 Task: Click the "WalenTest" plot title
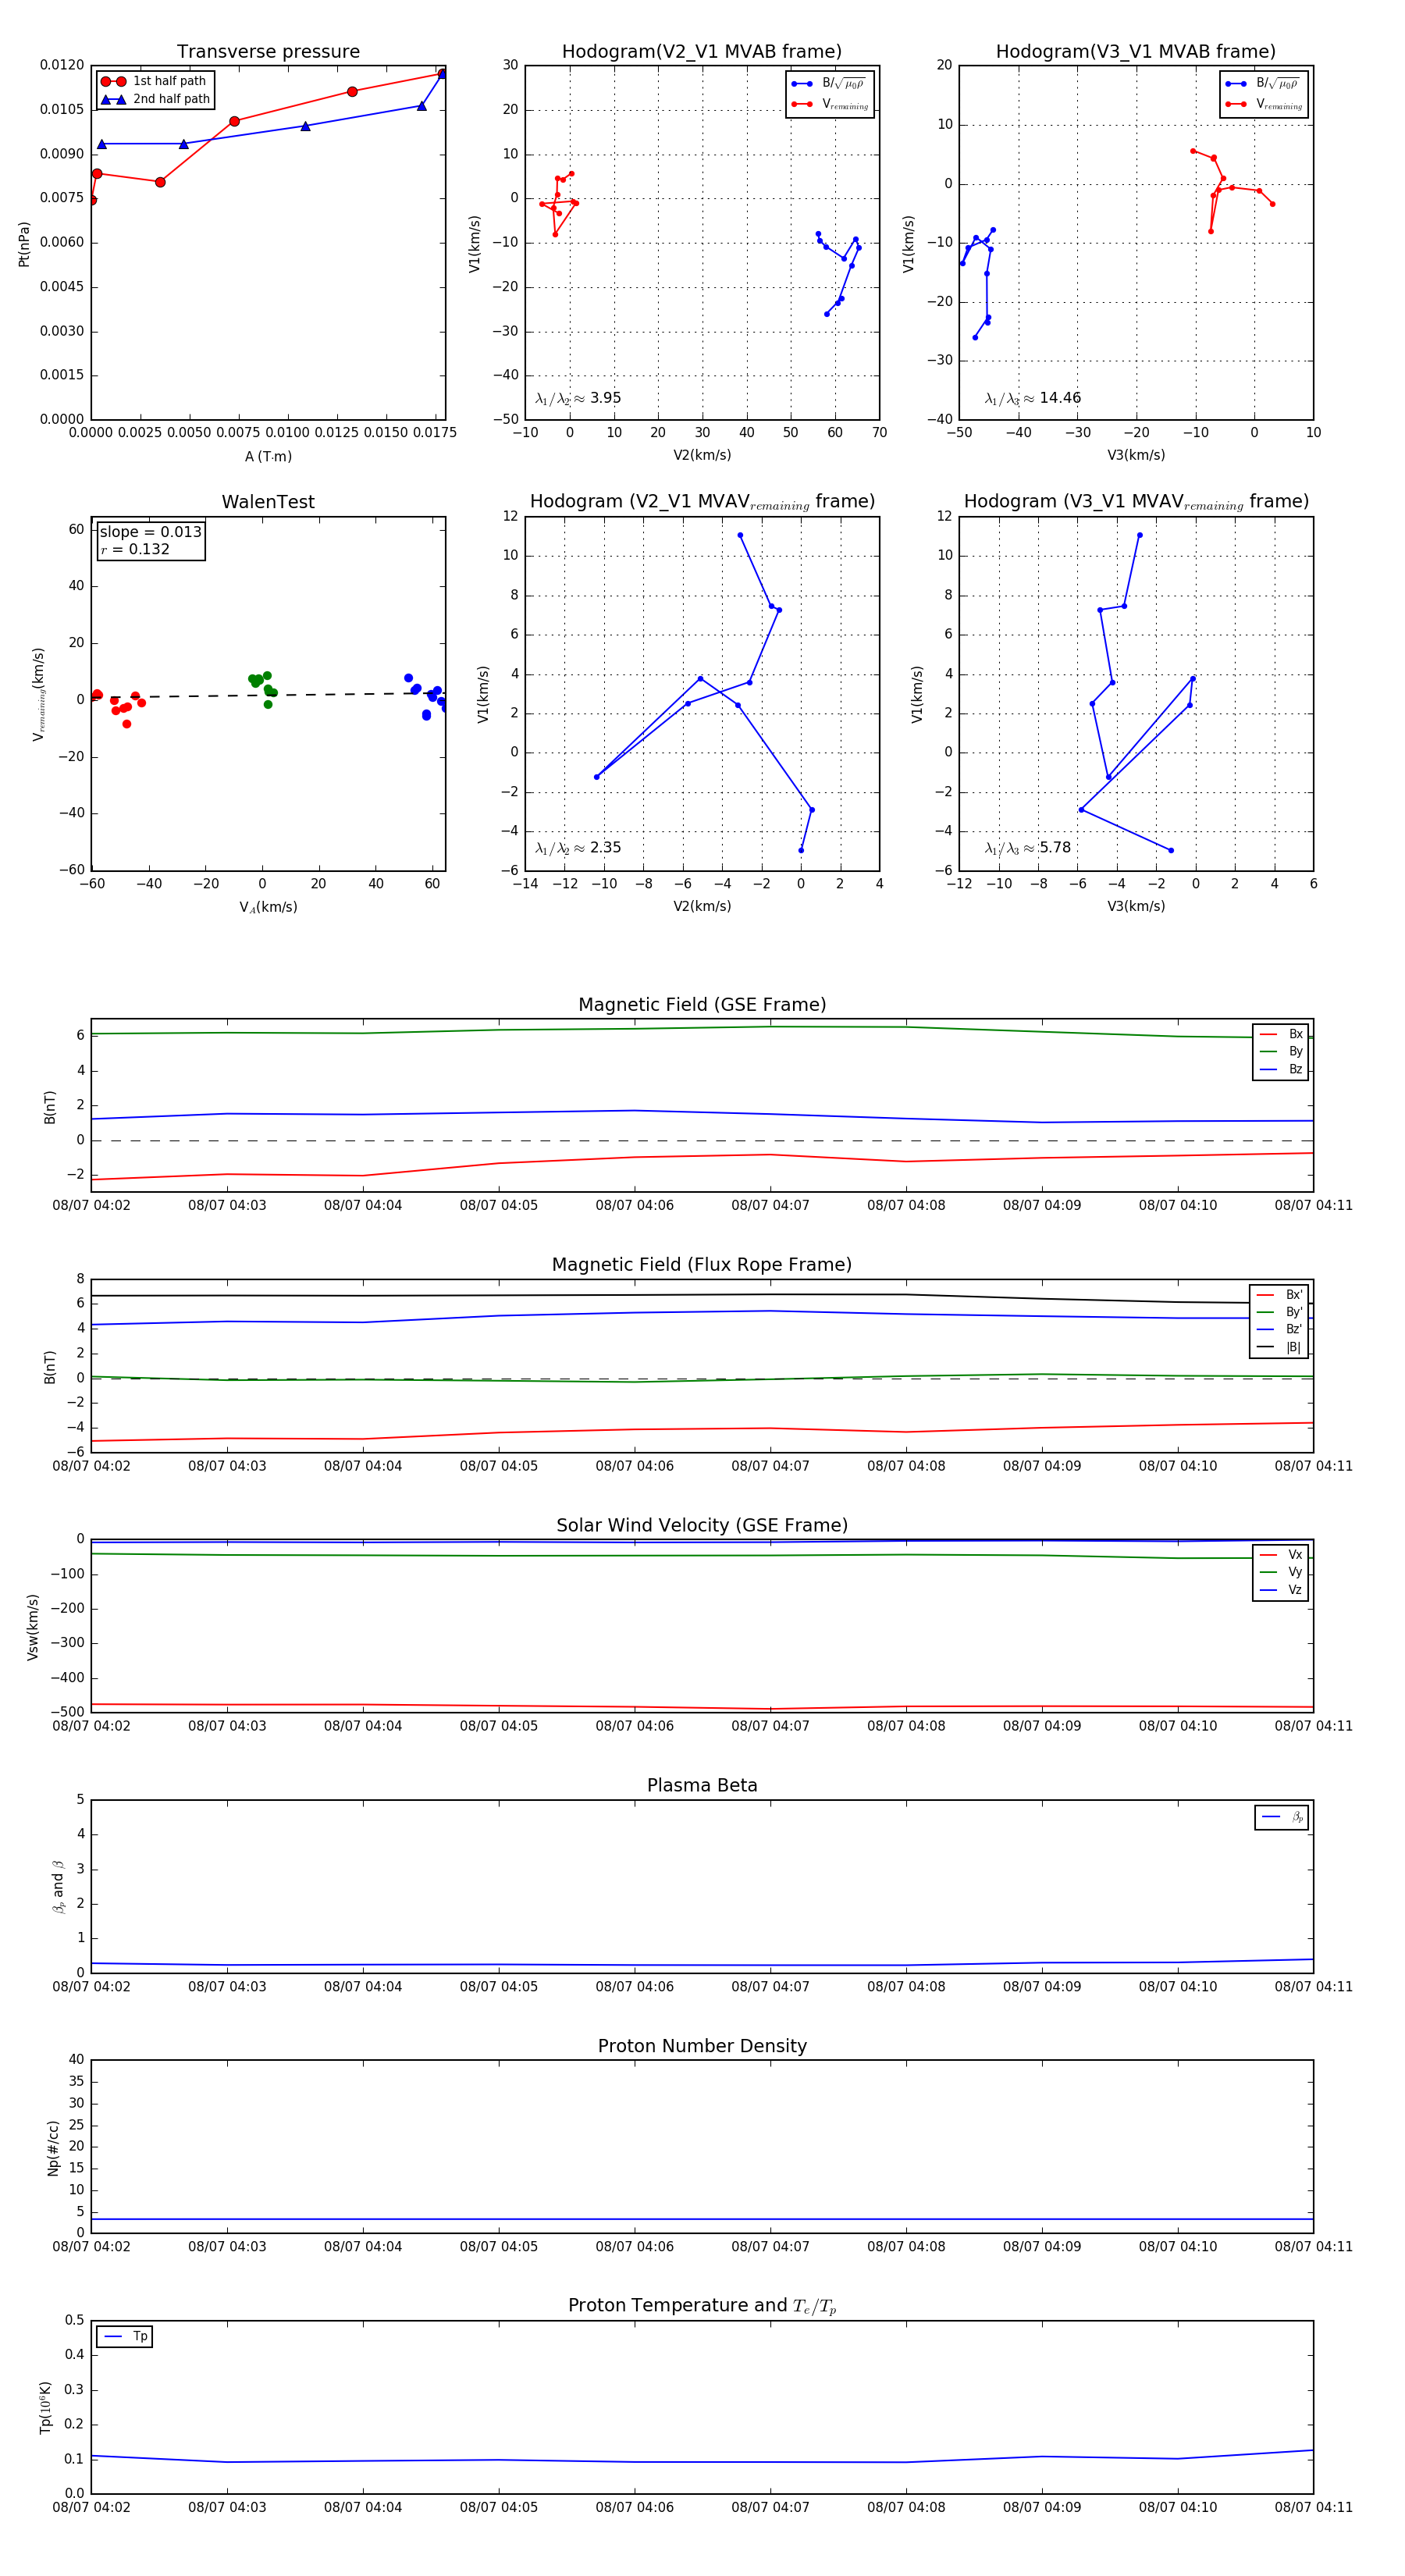point(268,502)
